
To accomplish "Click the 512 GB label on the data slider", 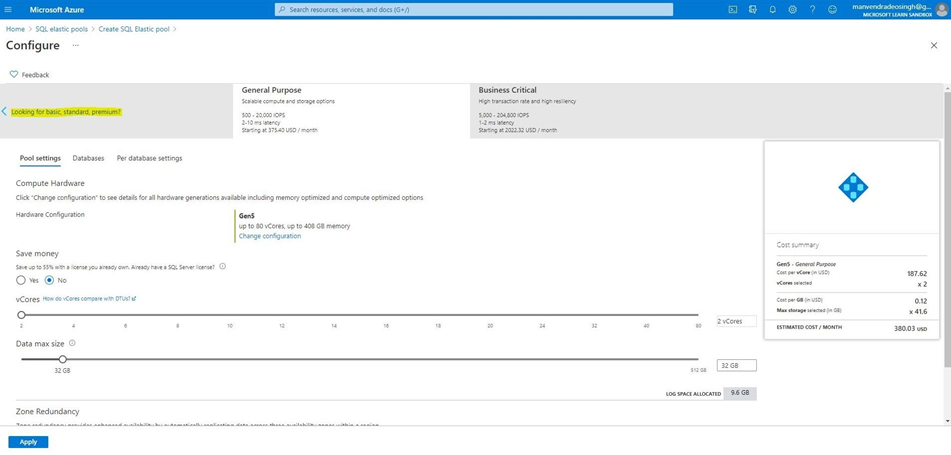I will point(699,370).
